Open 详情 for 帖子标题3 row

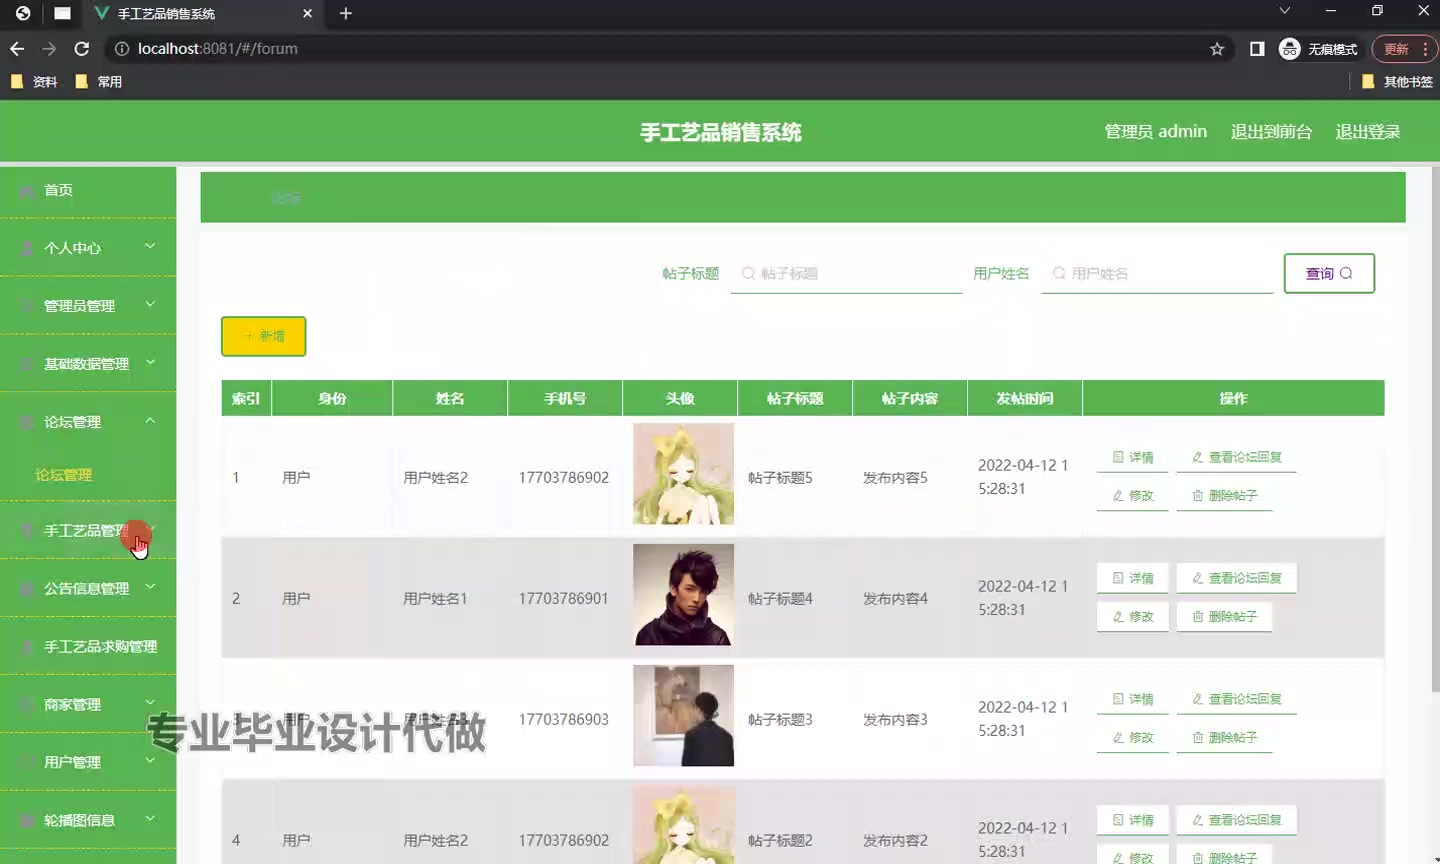1133,699
